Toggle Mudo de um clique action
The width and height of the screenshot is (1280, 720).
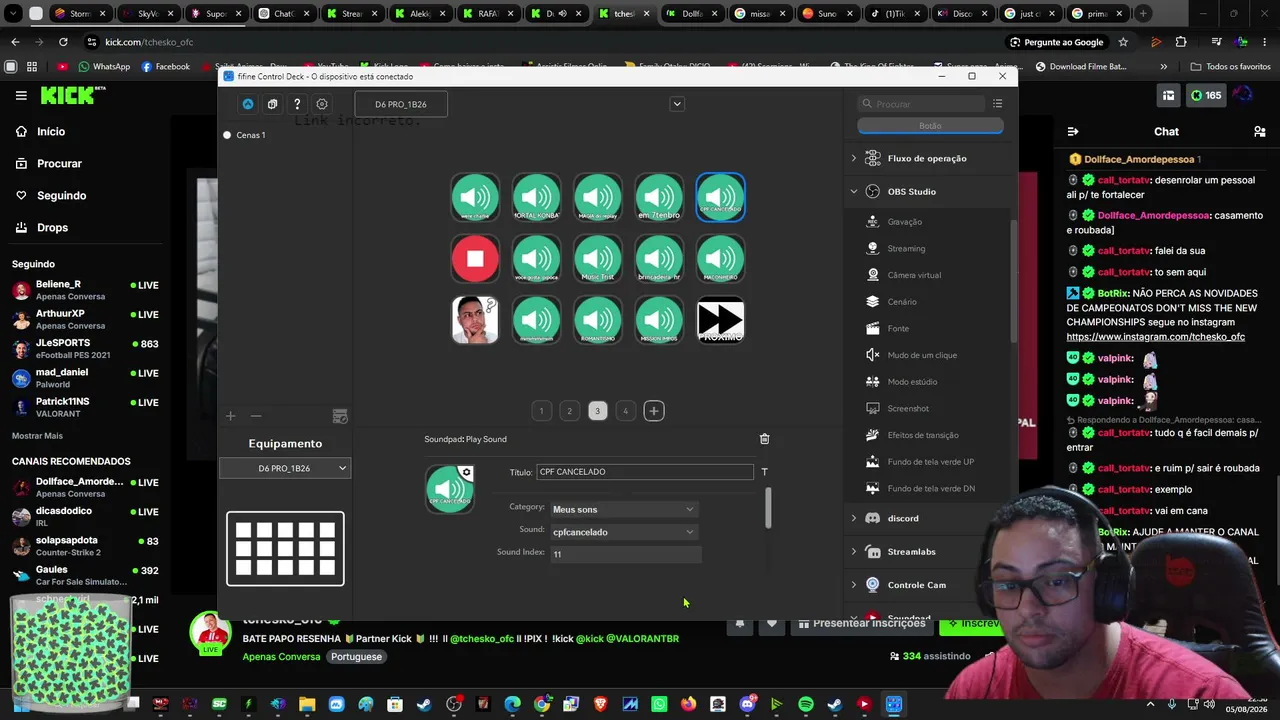click(x=922, y=355)
